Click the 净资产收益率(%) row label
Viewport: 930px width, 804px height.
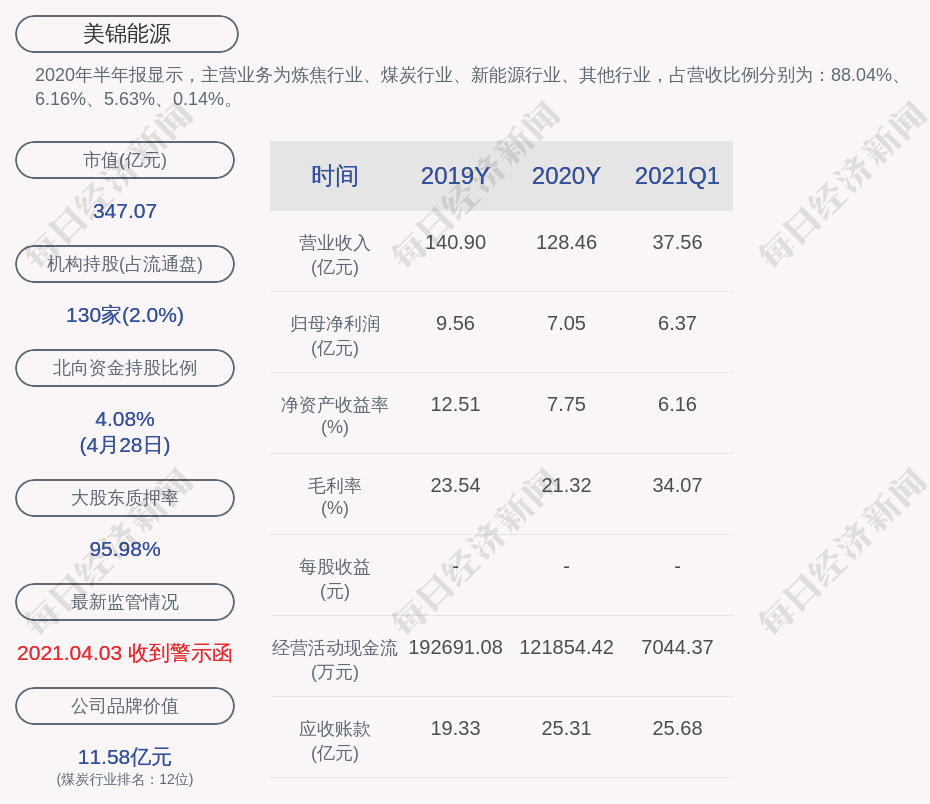click(334, 416)
